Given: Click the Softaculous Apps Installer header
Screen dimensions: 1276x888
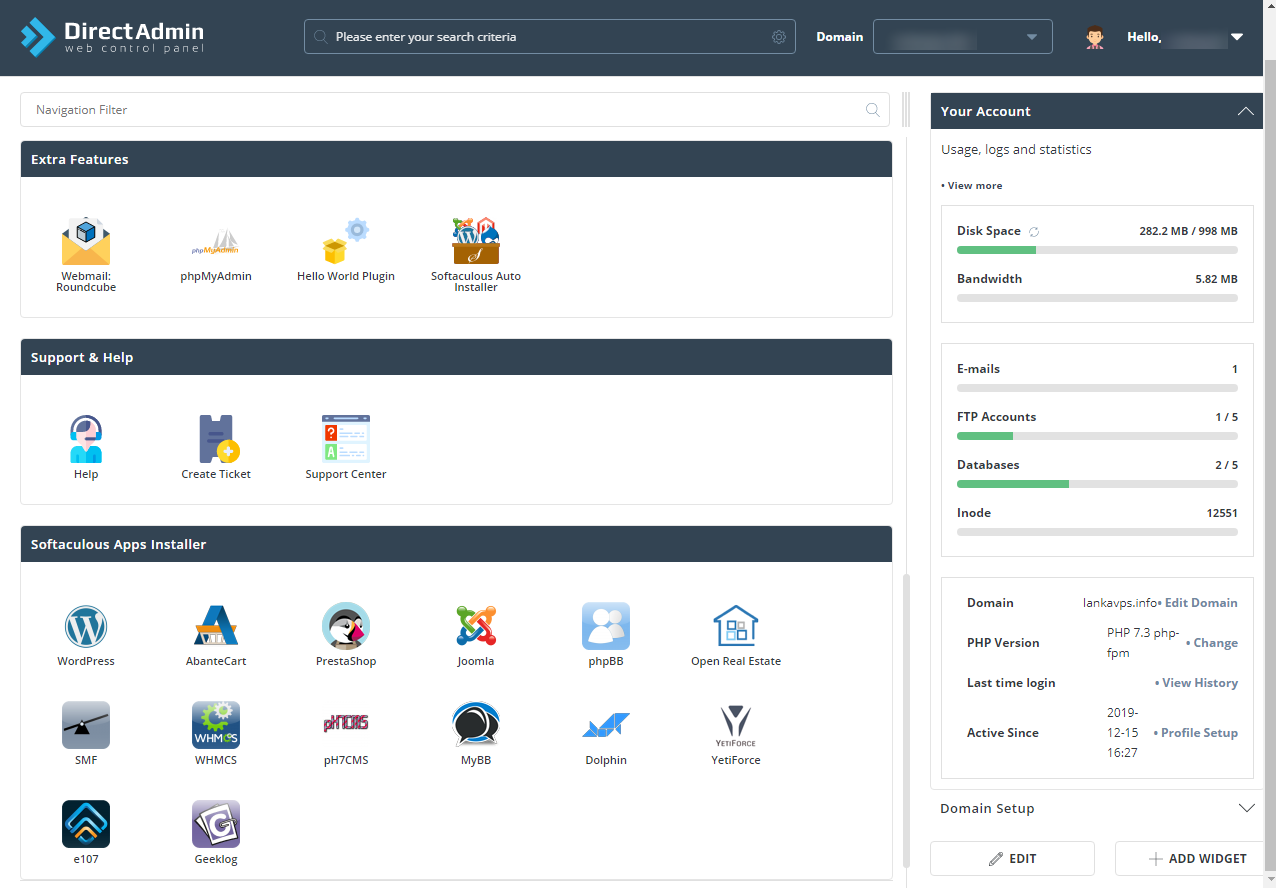Looking at the screenshot, I should (456, 544).
